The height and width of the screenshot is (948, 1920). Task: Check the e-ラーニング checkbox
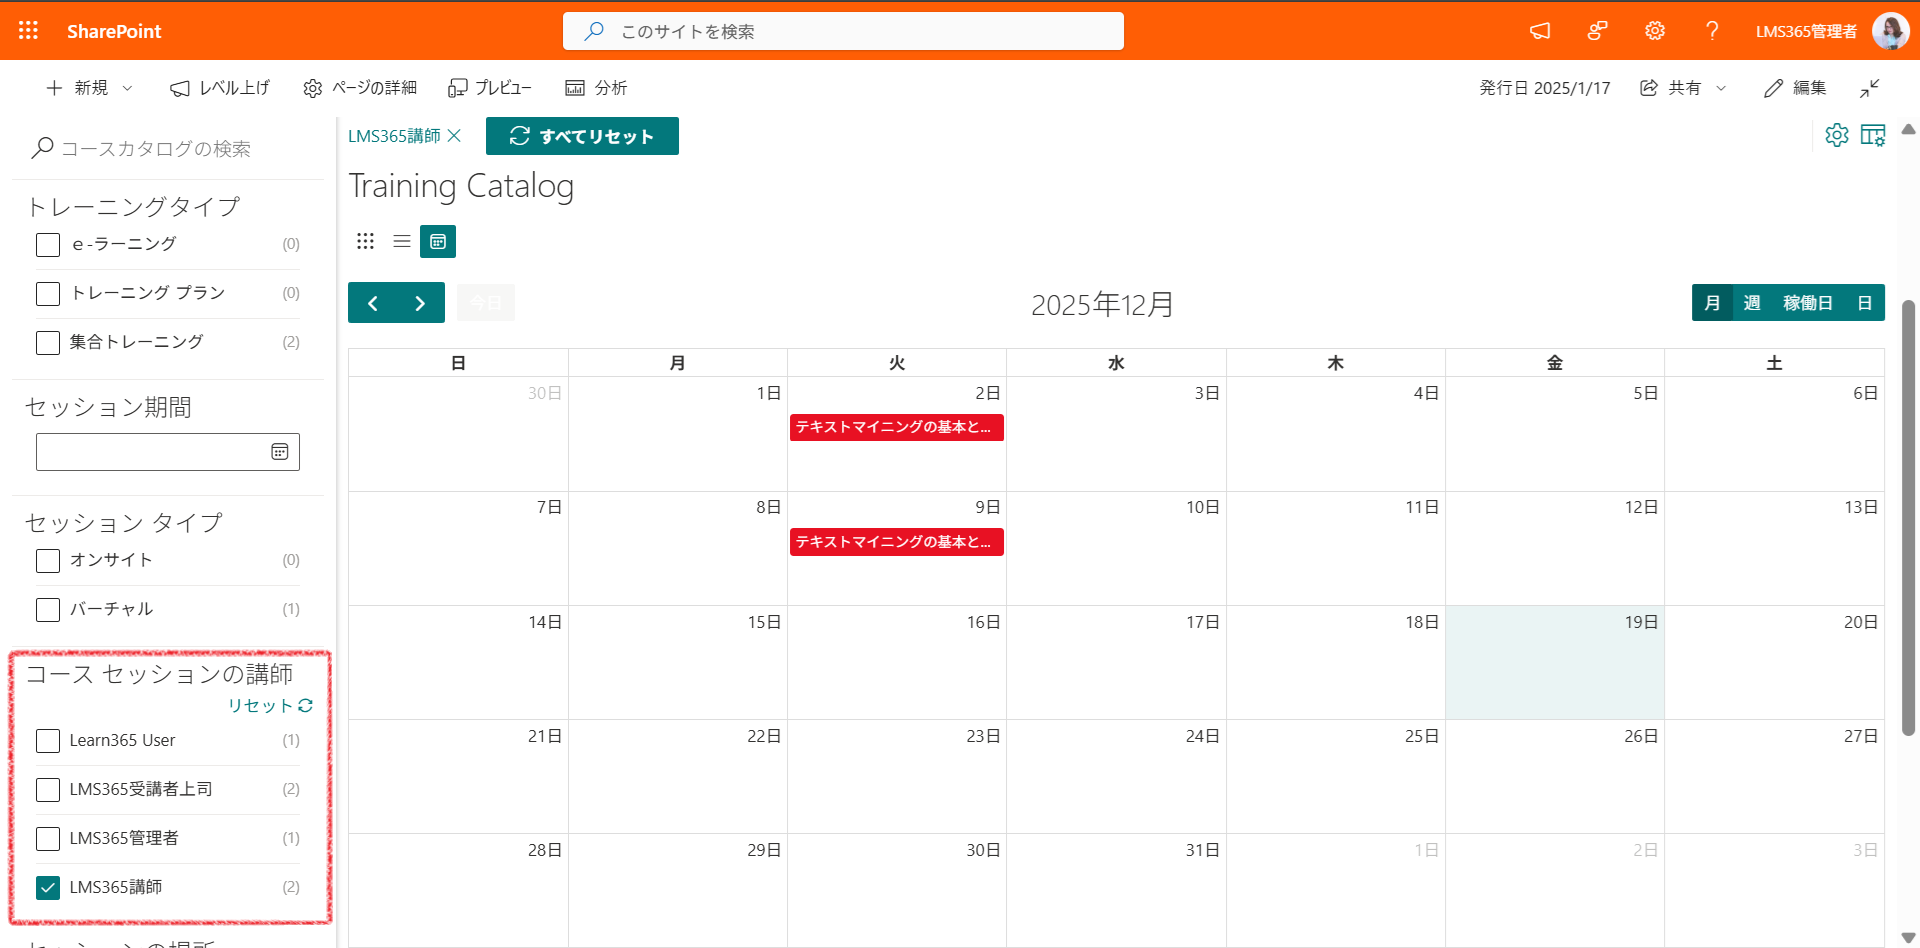[48, 245]
